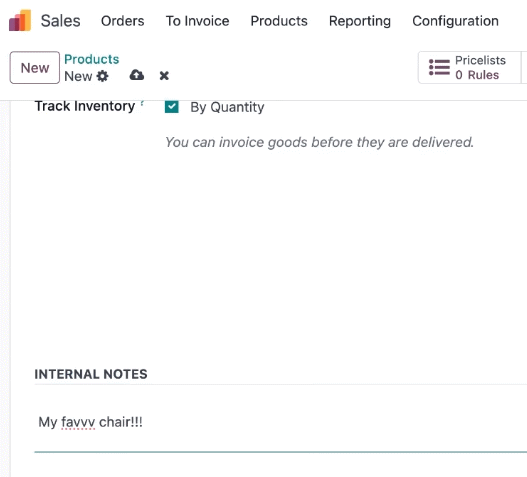
Task: Click the misspelled word favvv
Action: [78, 422]
